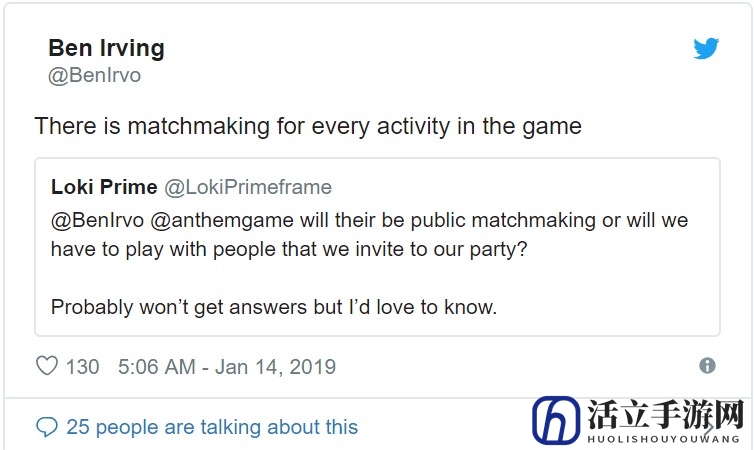This screenshot has width=754, height=450.
Task: Open the @anthemgame mention
Action: (222, 220)
